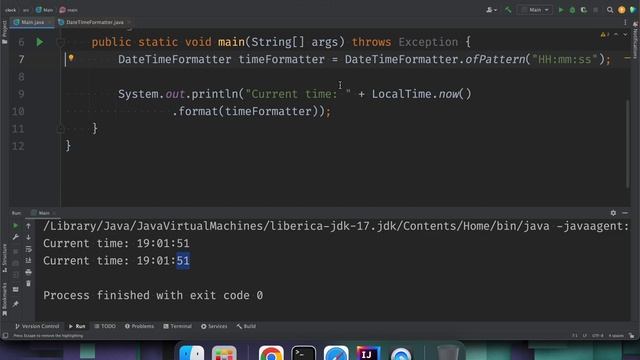Image resolution: width=640 pixels, height=360 pixels.
Task: Debug Main with the toolbar bug icon
Action: click(572, 10)
